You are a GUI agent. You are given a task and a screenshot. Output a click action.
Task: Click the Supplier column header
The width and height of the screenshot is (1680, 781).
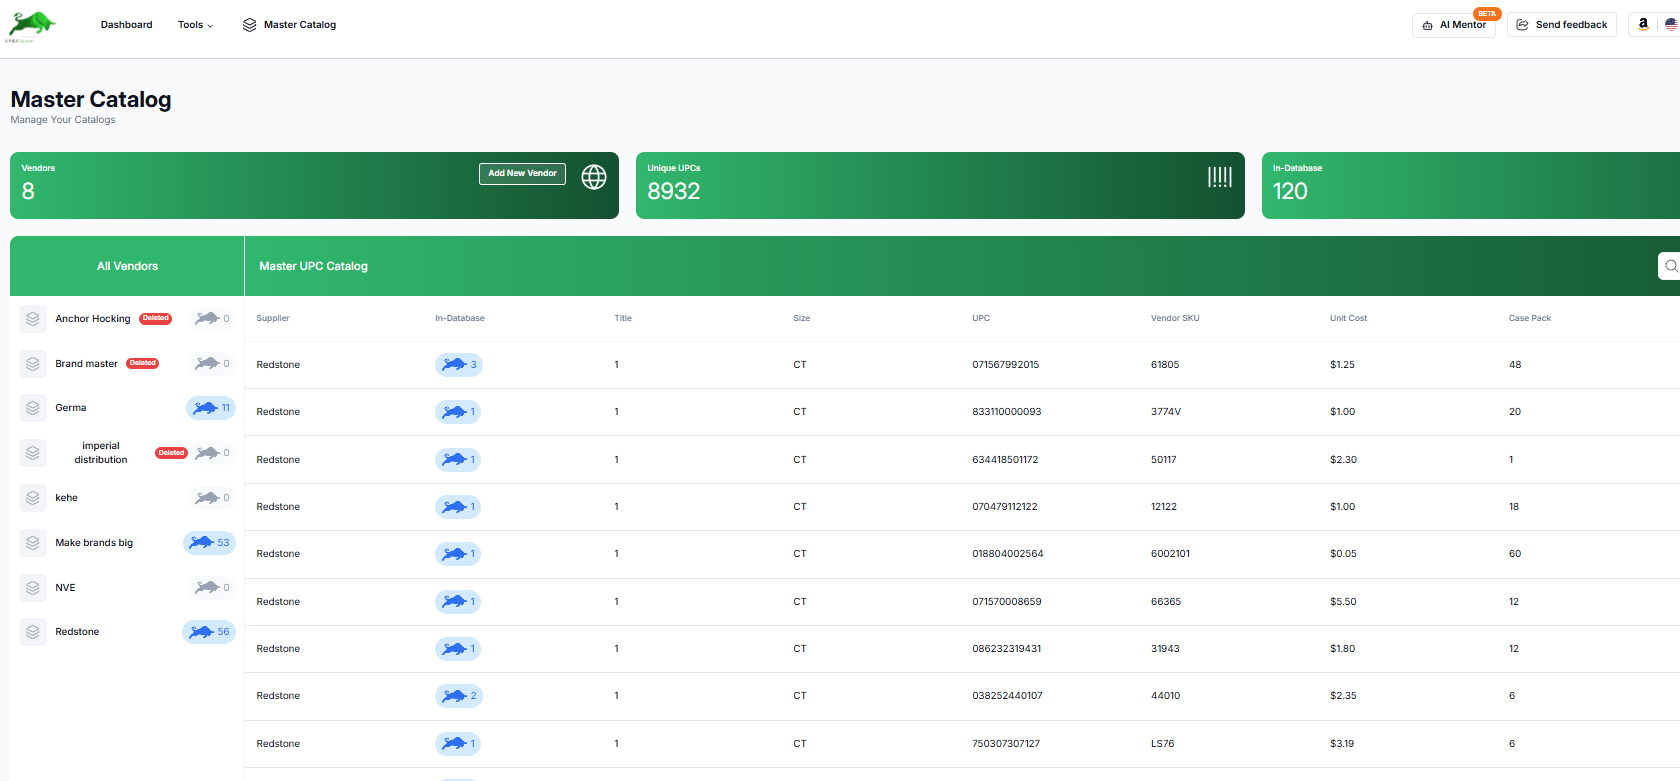273,318
